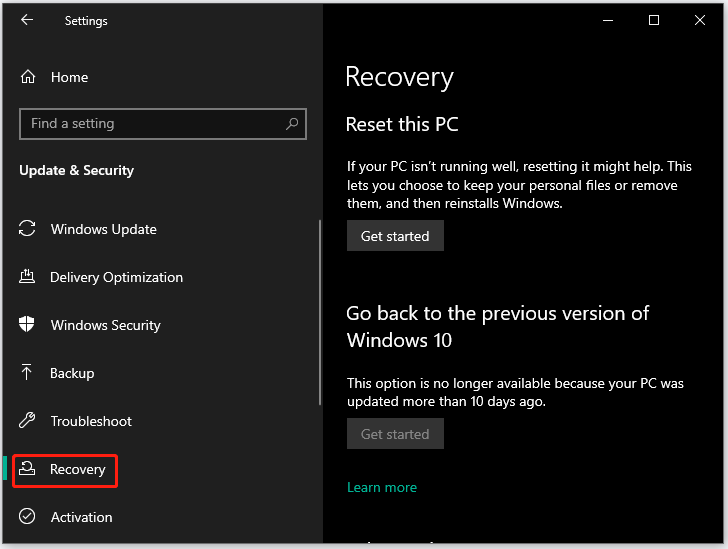Viewport: 728px width, 549px height.
Task: Click the Windows Security shield icon
Action: 27,324
